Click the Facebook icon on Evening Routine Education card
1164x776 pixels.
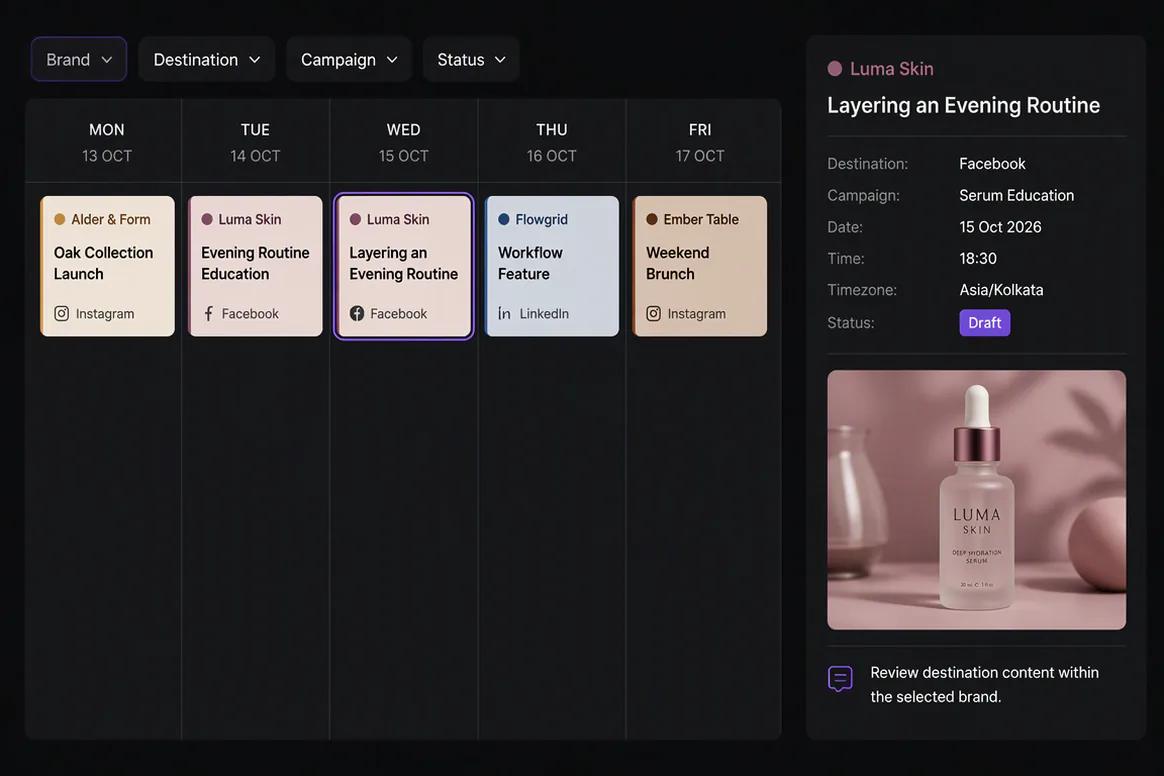209,313
